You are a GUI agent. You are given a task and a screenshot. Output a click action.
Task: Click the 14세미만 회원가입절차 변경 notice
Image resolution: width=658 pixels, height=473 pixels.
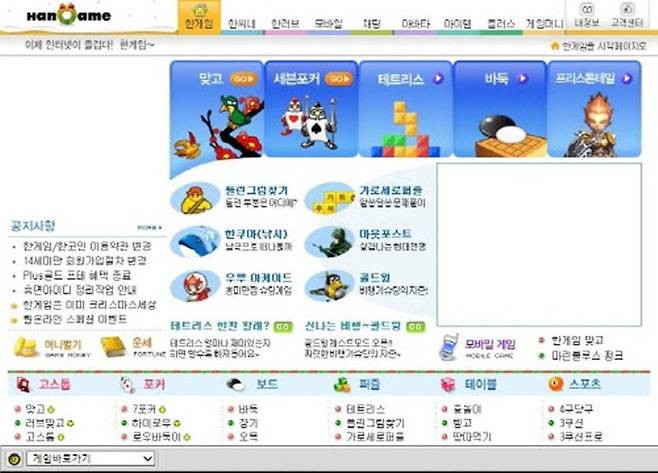pos(83,260)
